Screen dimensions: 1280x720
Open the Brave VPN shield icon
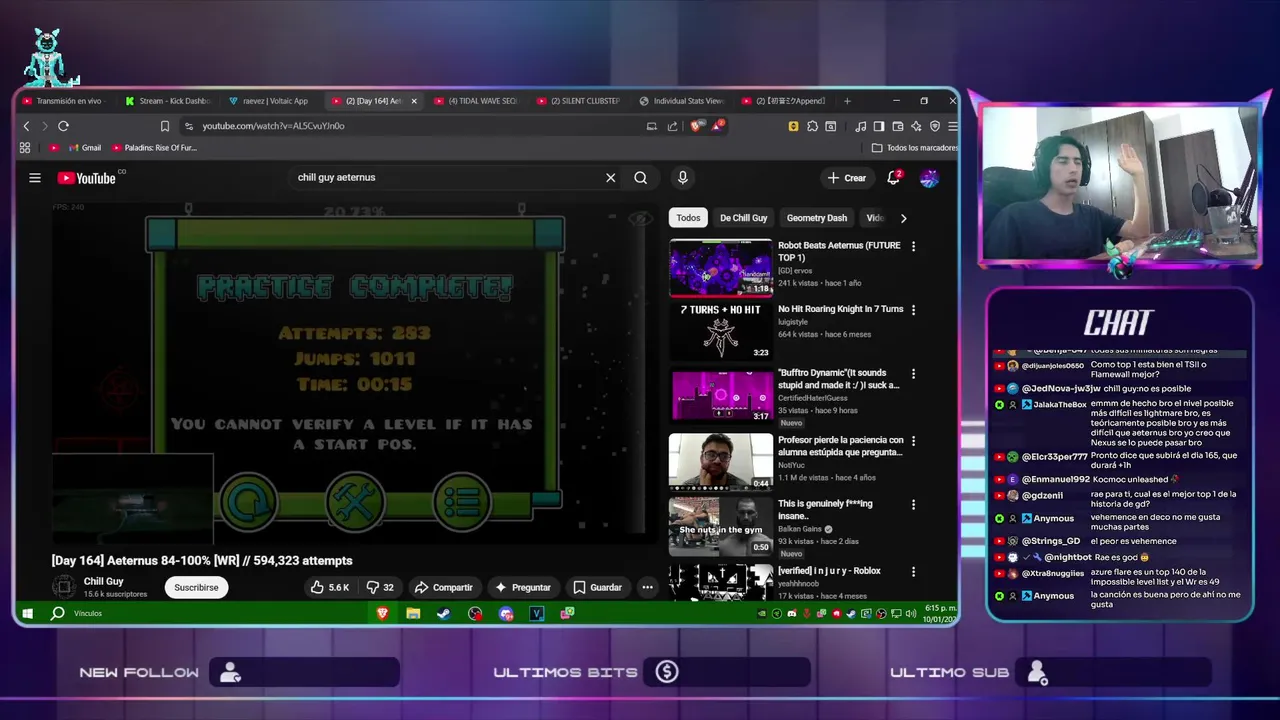pos(935,126)
